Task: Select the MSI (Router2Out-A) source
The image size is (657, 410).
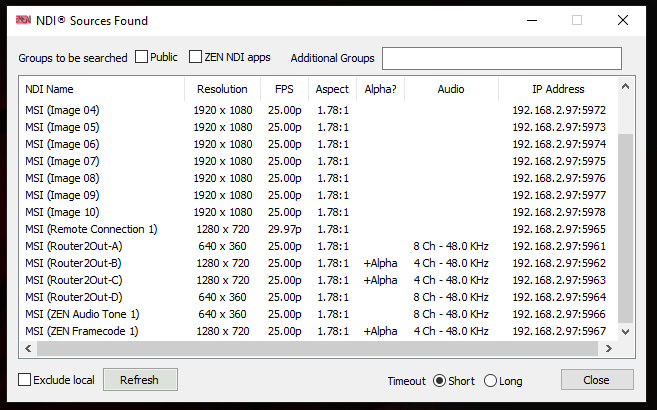Action: [x=316, y=246]
